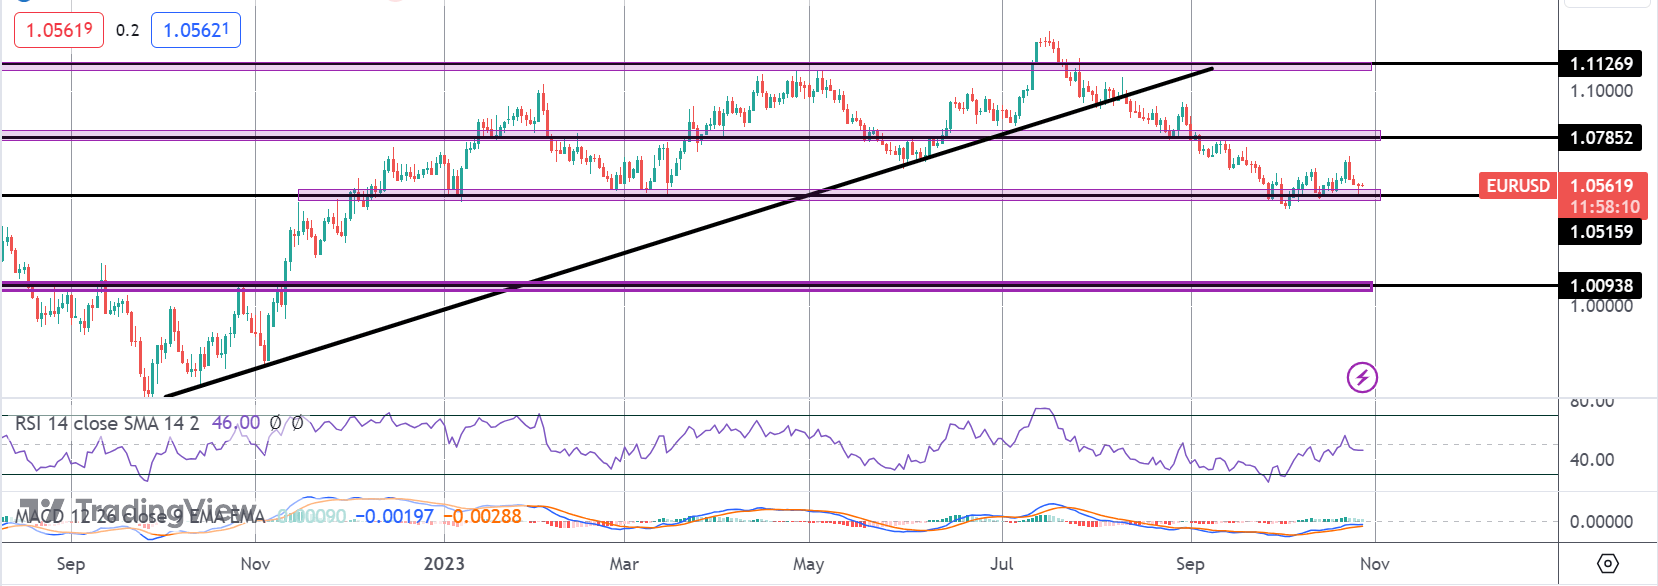
Task: Select the EURUSD symbol label
Action: click(x=1517, y=186)
